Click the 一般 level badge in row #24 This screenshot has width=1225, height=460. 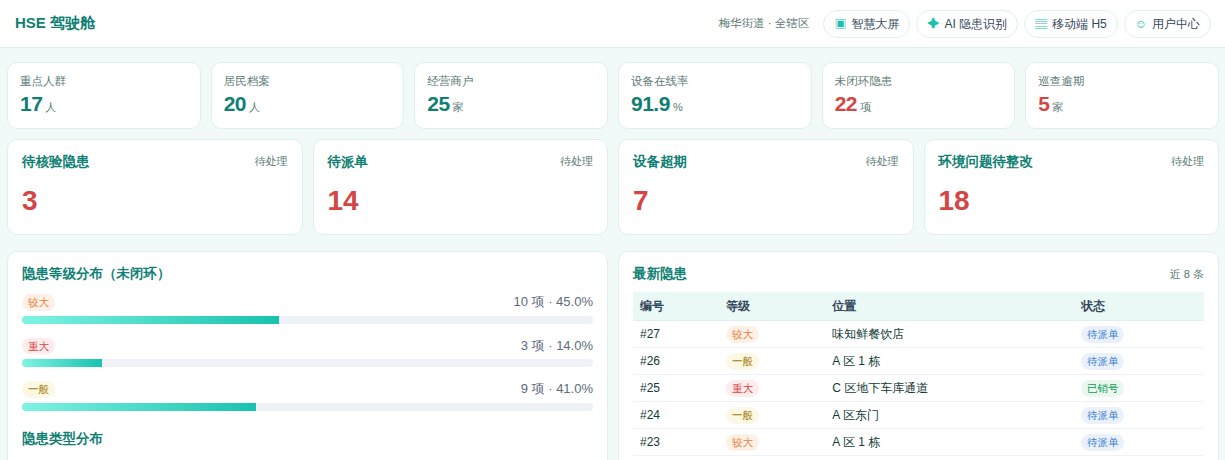(742, 415)
